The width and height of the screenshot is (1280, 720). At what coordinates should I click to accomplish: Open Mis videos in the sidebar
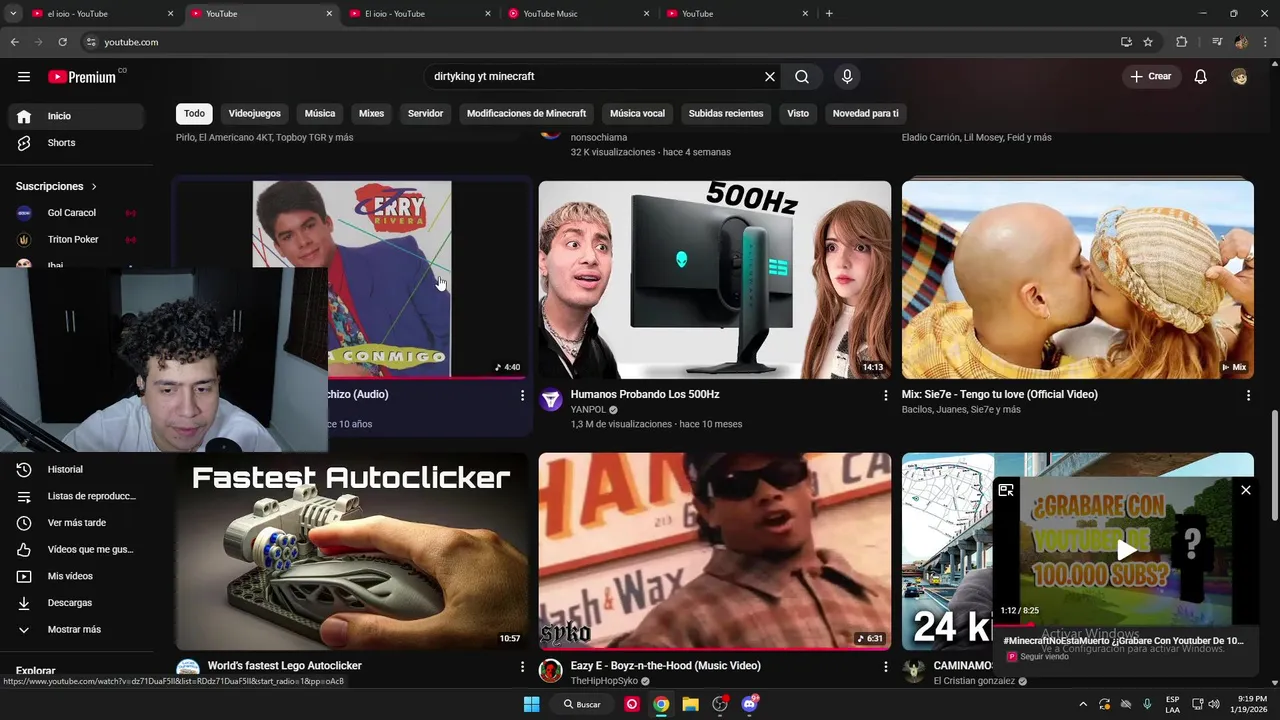(x=76, y=576)
